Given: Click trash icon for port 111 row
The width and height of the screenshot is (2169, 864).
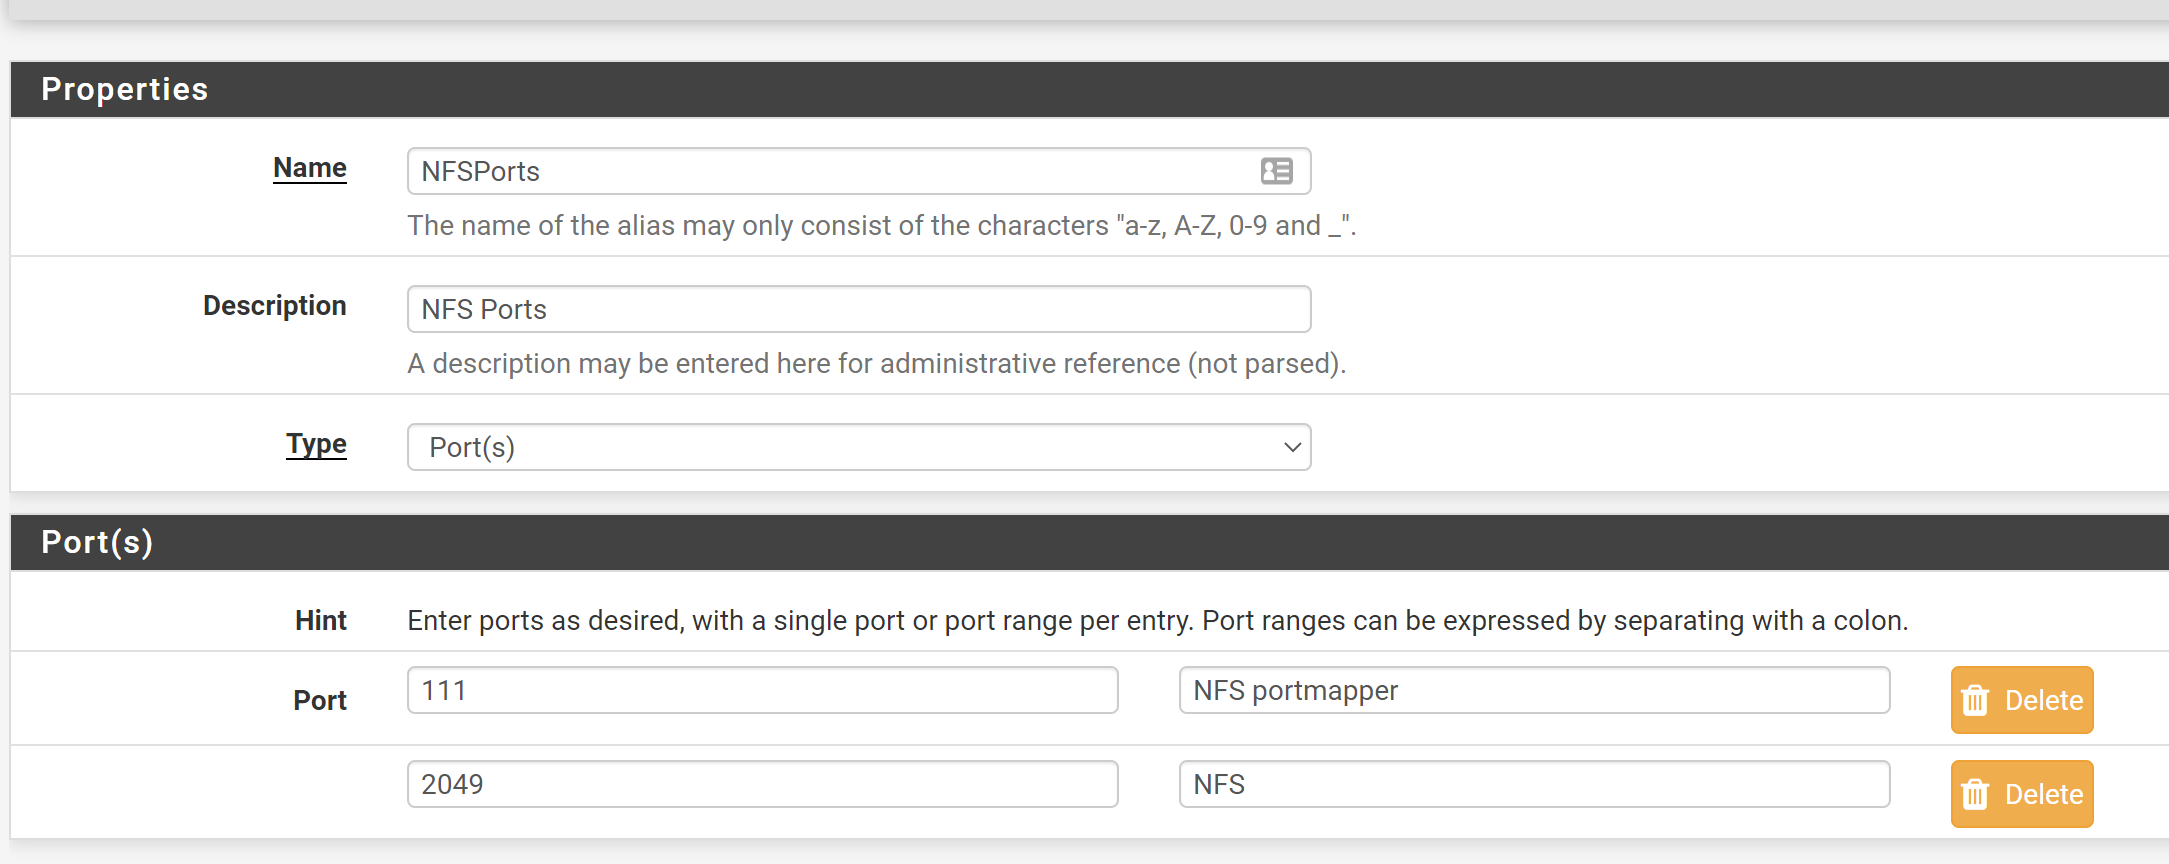Looking at the screenshot, I should [1975, 700].
